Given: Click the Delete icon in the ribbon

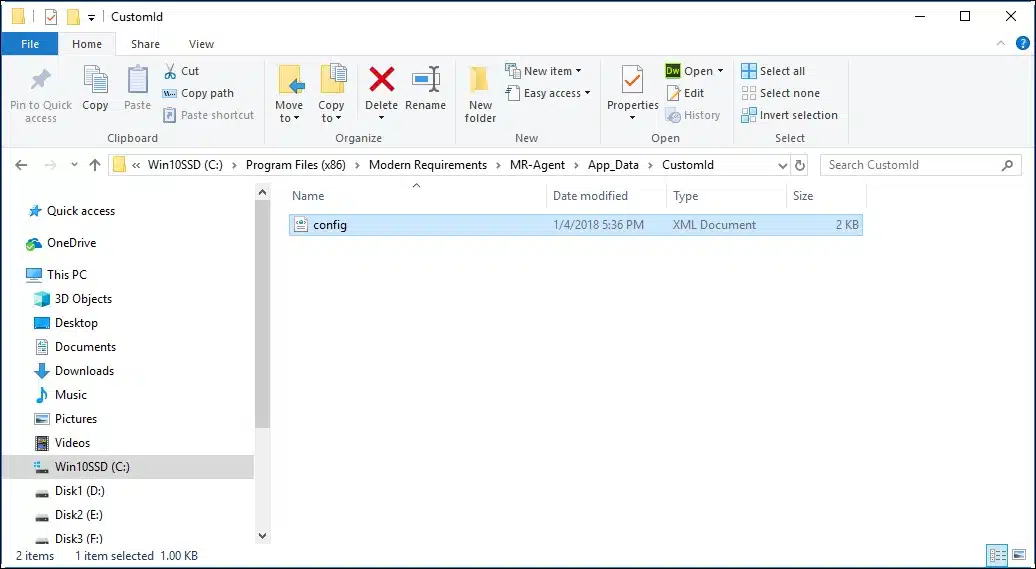Looking at the screenshot, I should click(x=381, y=82).
